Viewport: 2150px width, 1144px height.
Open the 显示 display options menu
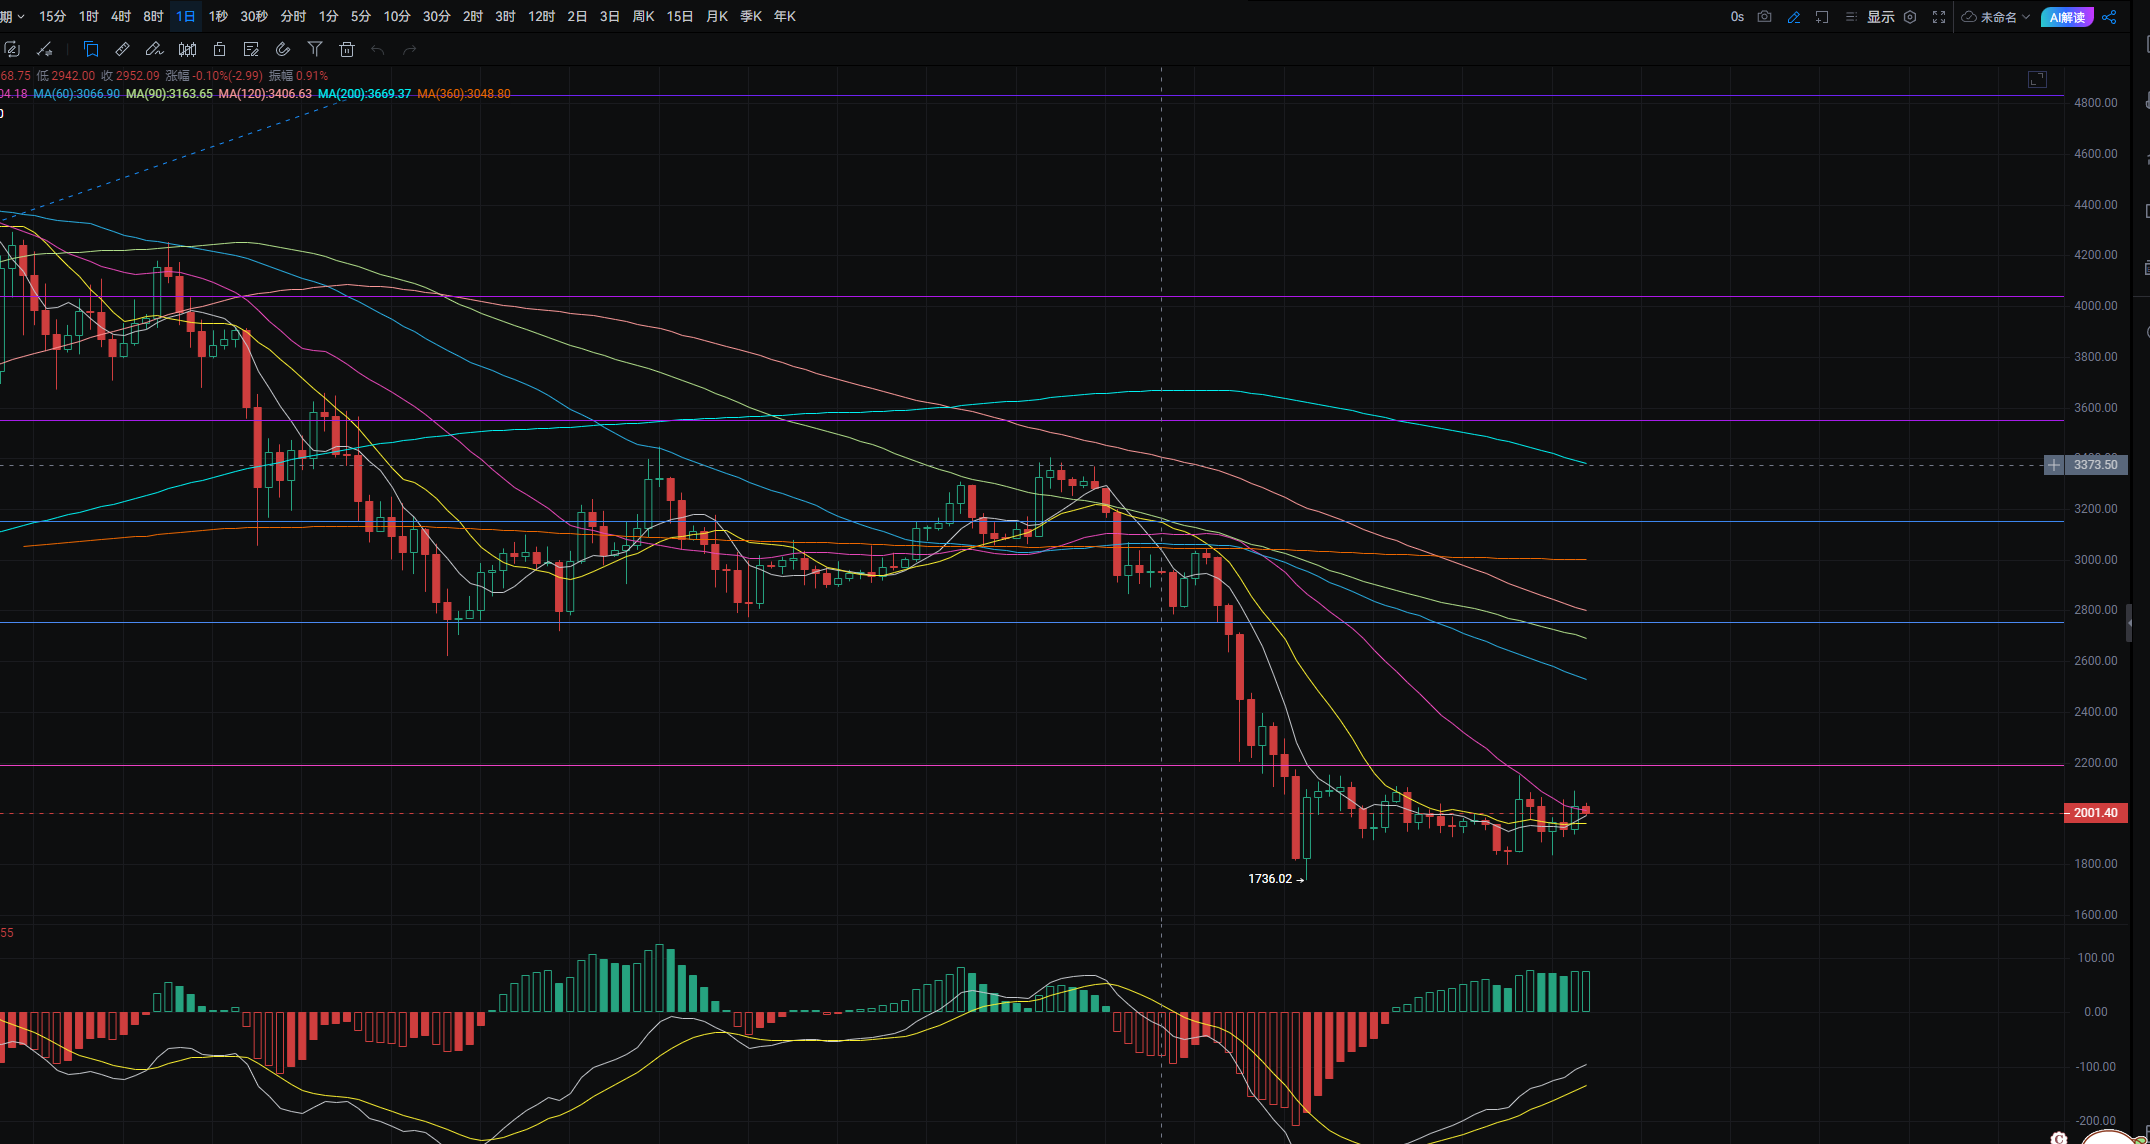(x=1880, y=17)
